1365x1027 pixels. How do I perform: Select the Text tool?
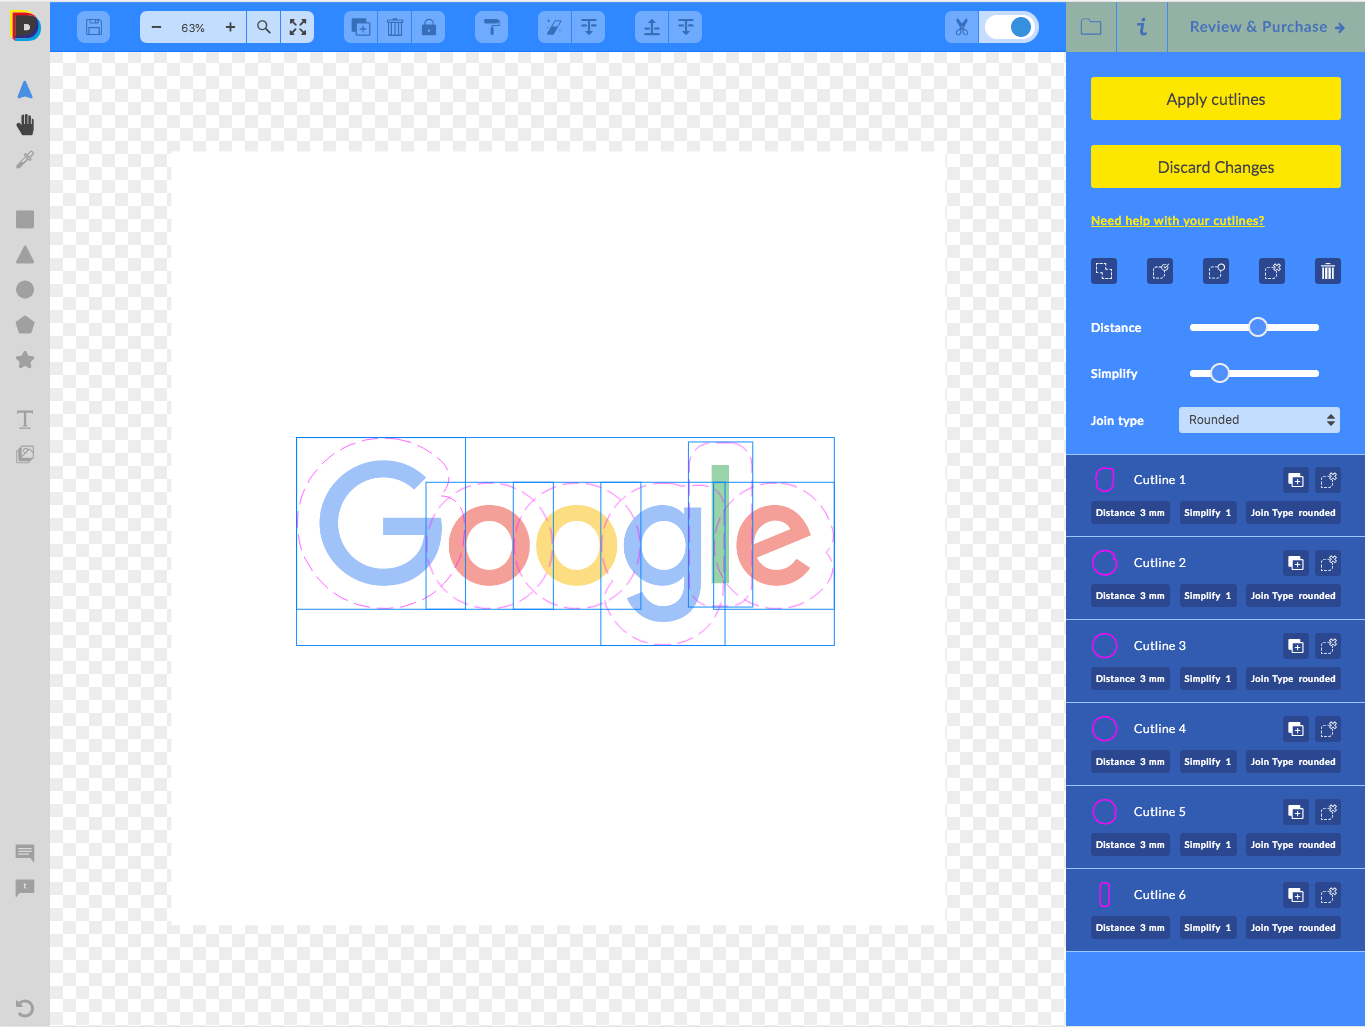coord(24,419)
